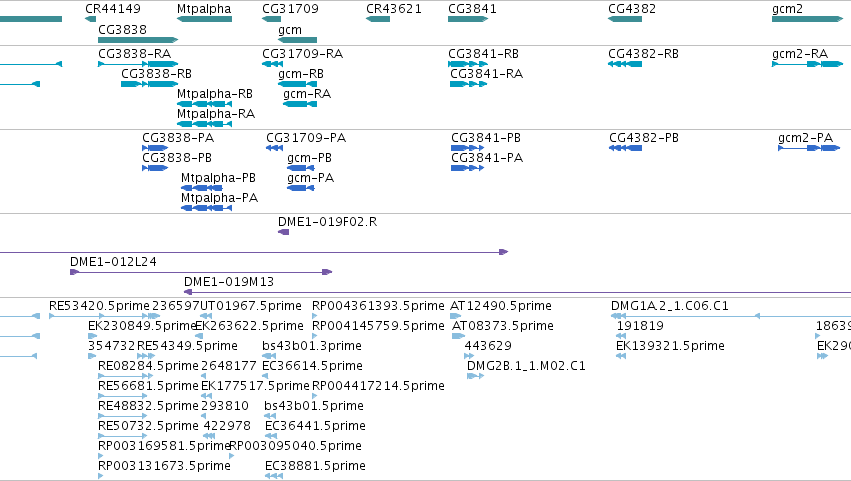Click the 443629 feature label
The image size is (851, 481).
pyautogui.click(x=488, y=346)
